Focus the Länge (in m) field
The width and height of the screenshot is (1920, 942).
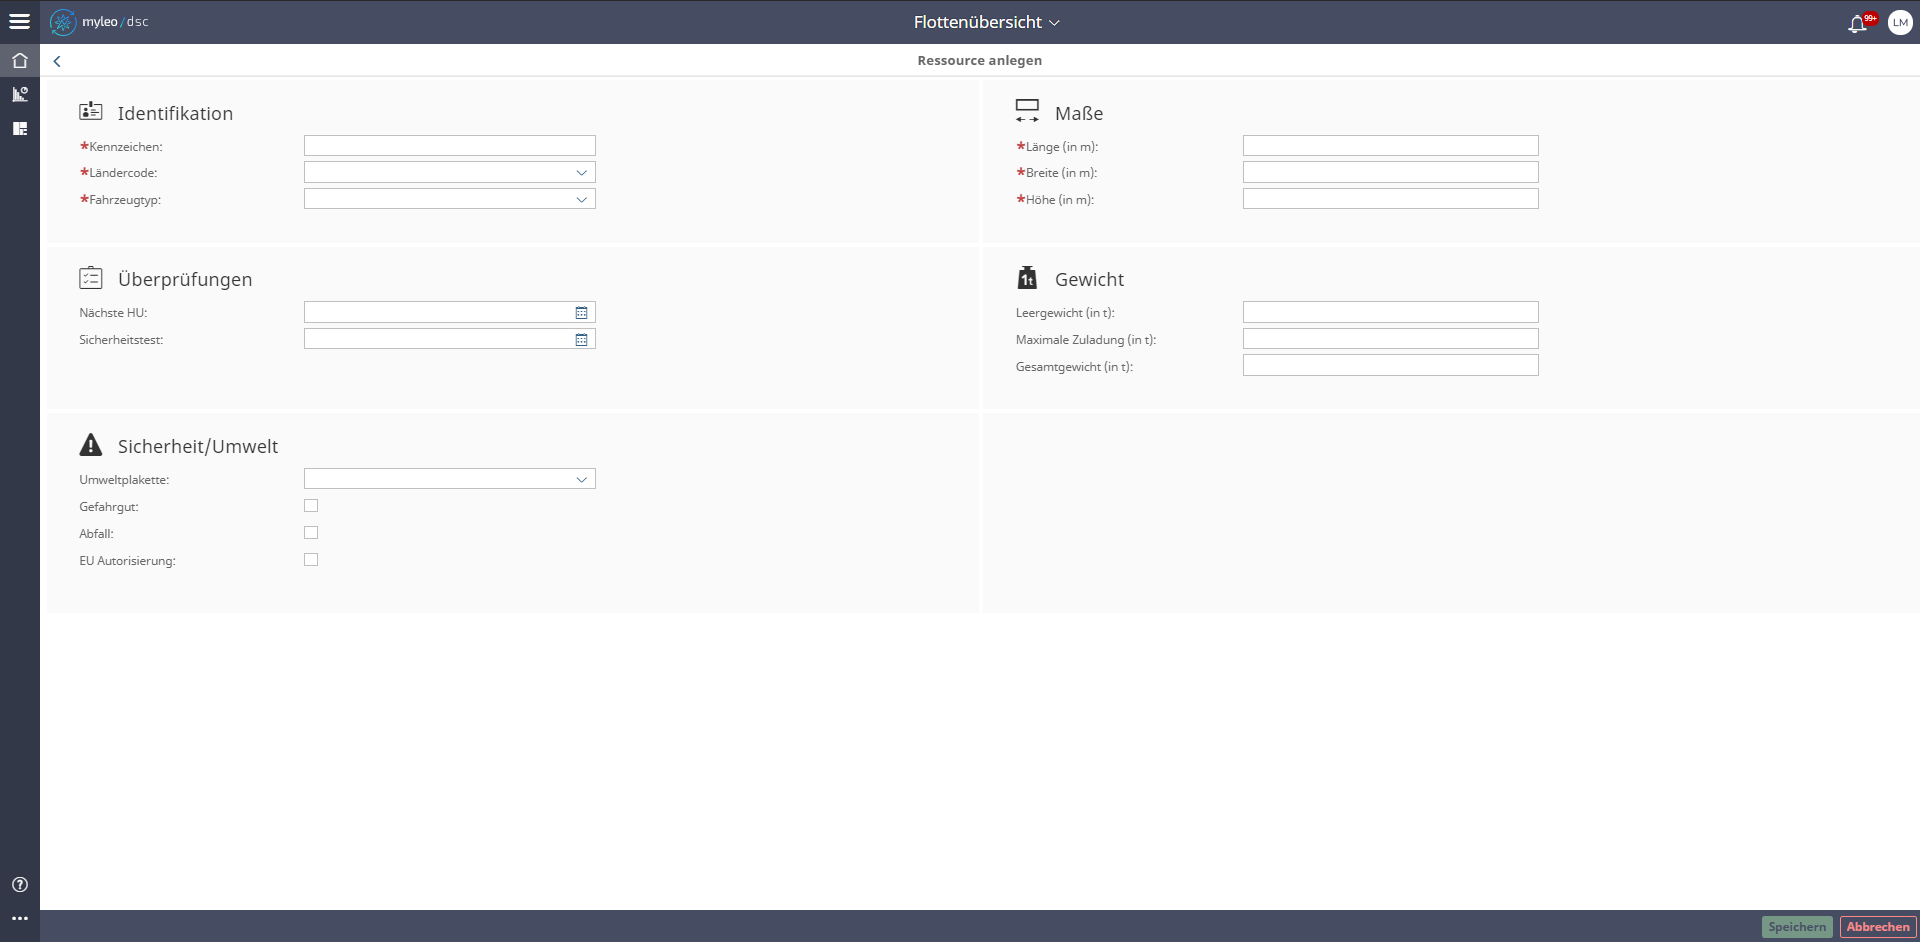(1390, 146)
